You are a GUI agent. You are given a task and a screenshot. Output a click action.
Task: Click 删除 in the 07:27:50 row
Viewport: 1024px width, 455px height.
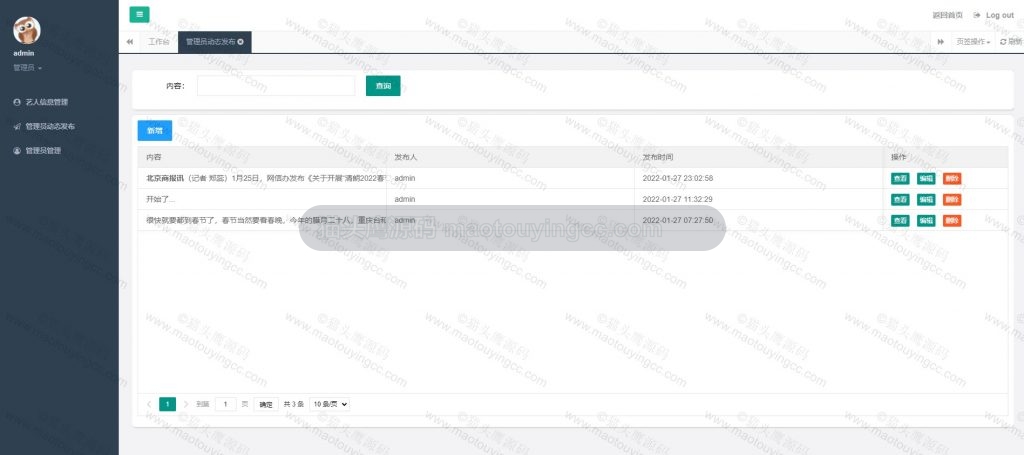click(x=952, y=221)
